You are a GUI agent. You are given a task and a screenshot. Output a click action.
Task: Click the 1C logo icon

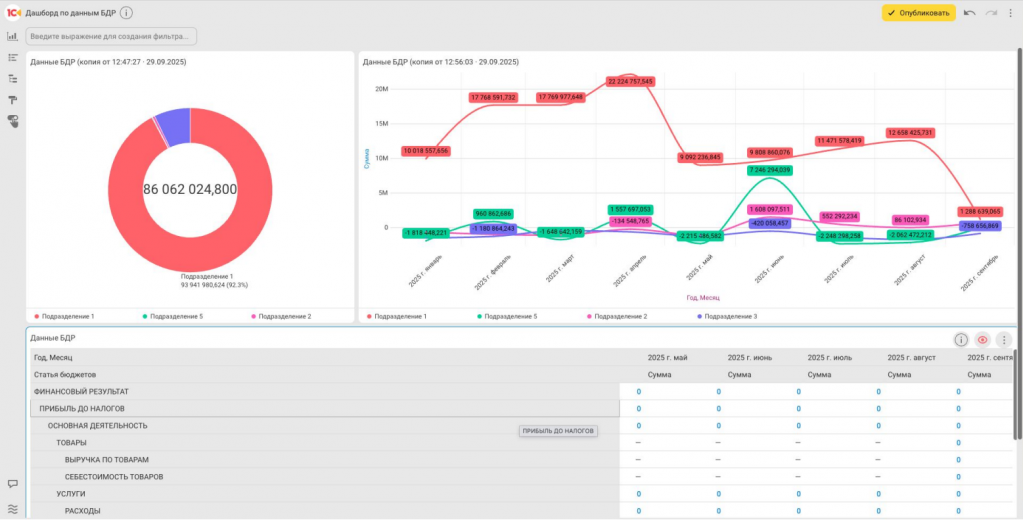tap(14, 13)
